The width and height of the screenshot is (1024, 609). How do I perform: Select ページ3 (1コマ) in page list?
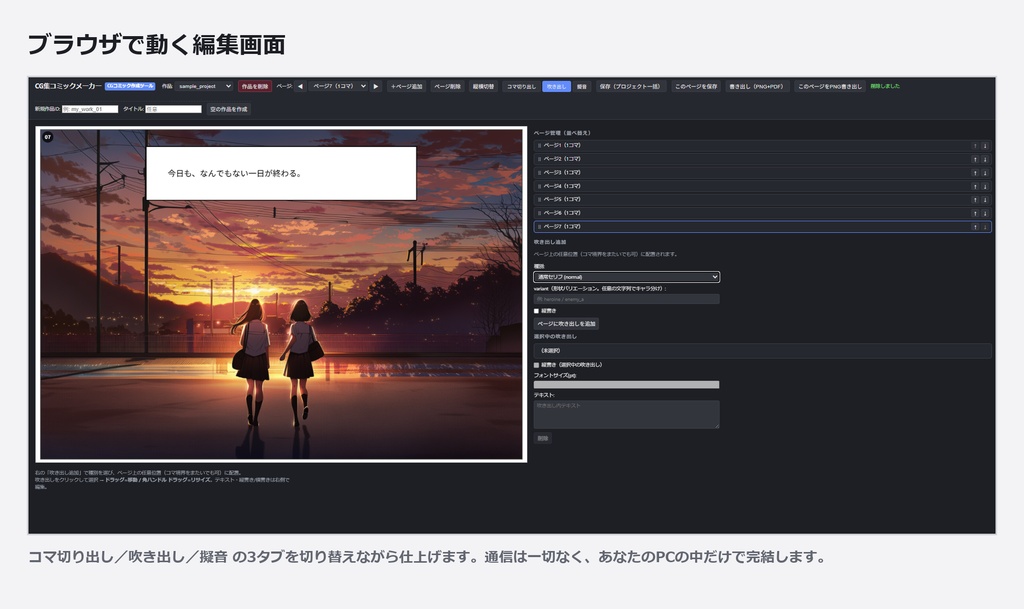[762, 173]
